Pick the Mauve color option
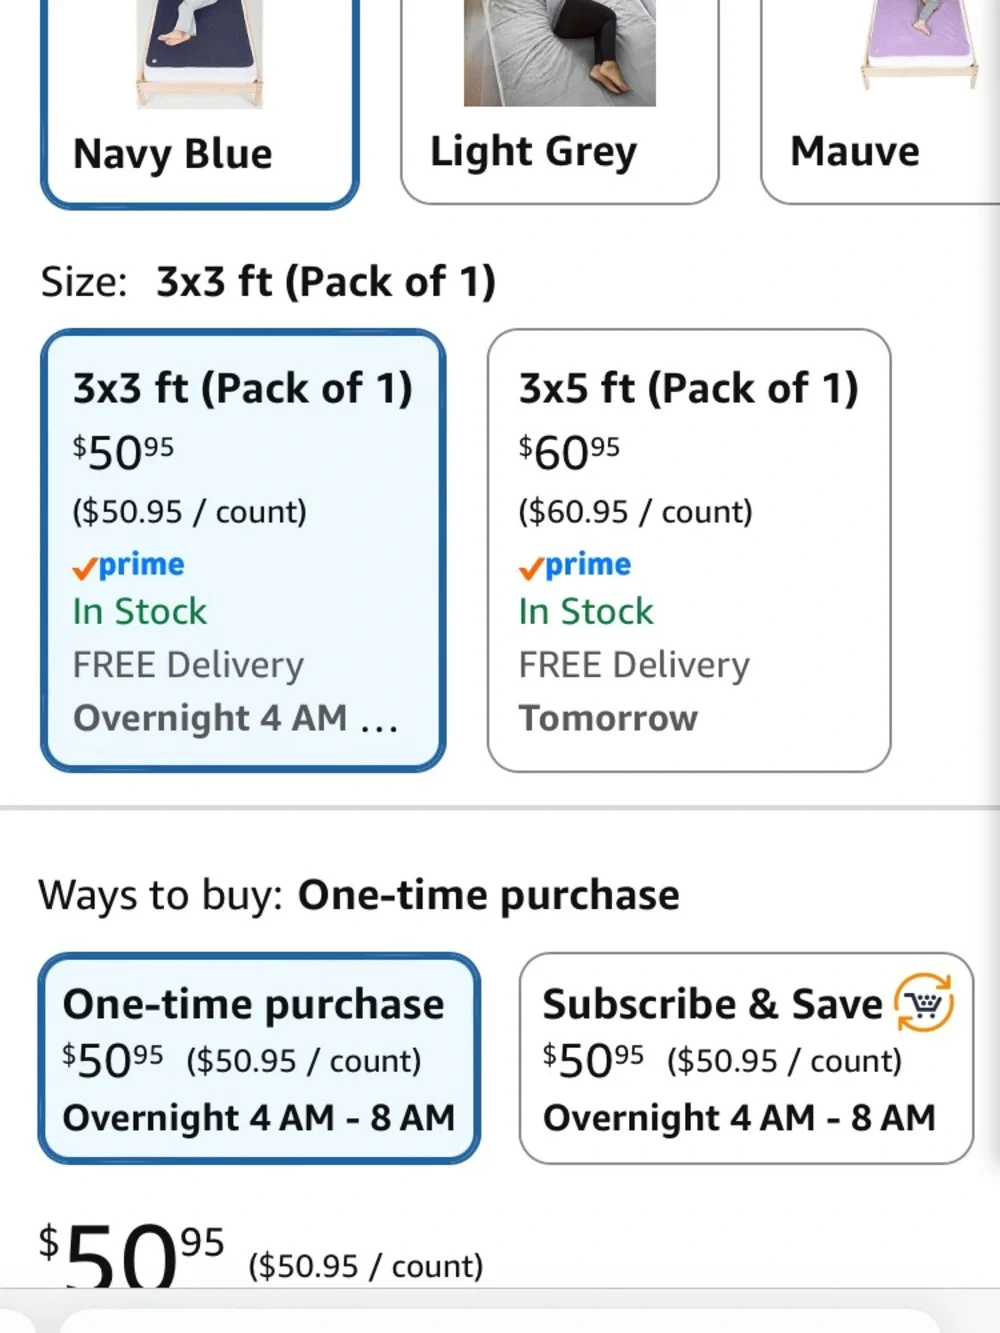Image resolution: width=1000 pixels, height=1333 pixels. tap(880, 100)
